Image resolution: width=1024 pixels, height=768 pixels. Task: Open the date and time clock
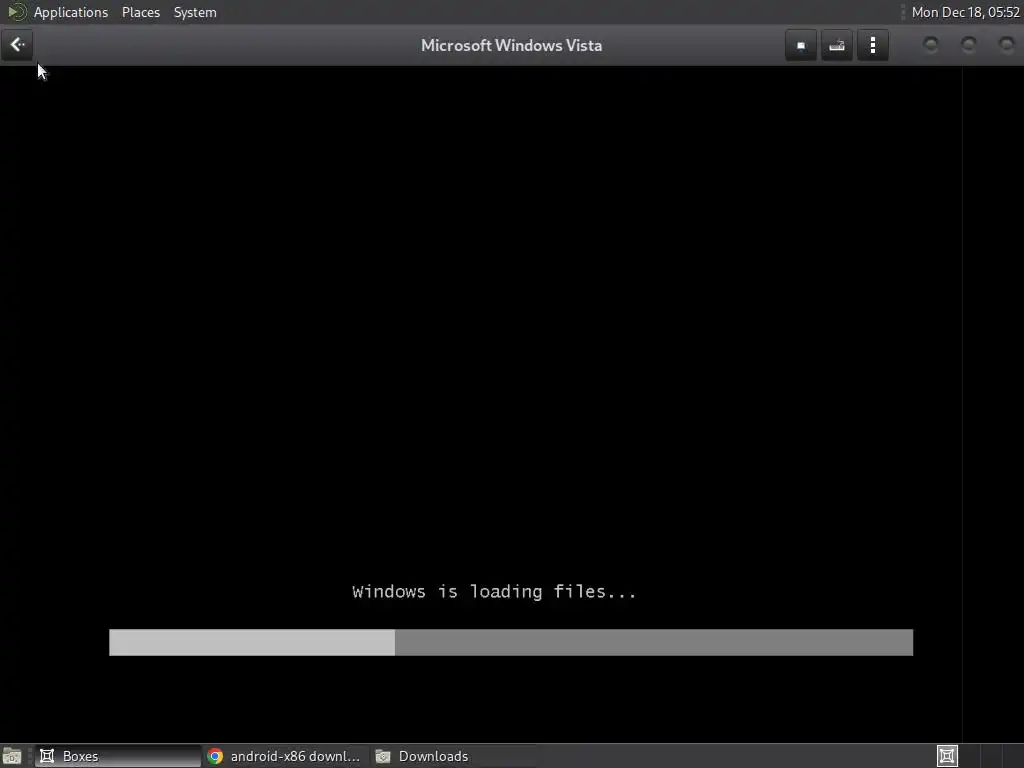[965, 12]
